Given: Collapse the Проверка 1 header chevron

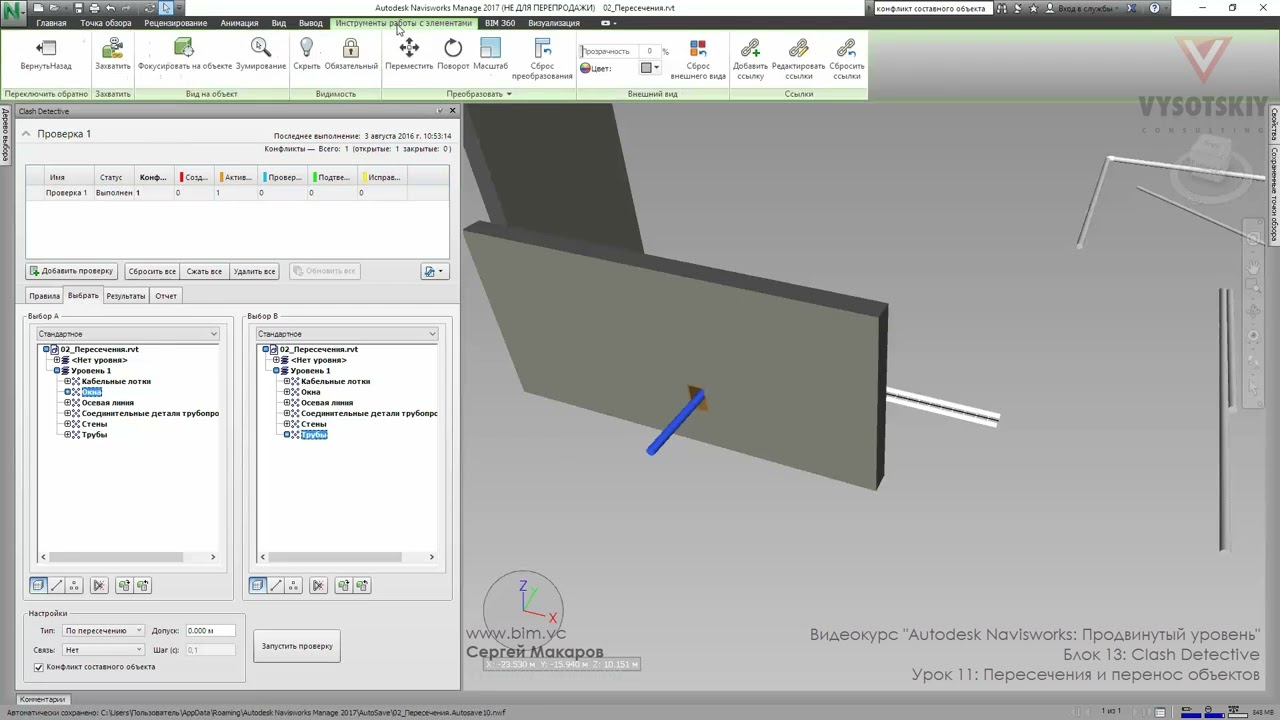Looking at the screenshot, I should click(x=26, y=134).
